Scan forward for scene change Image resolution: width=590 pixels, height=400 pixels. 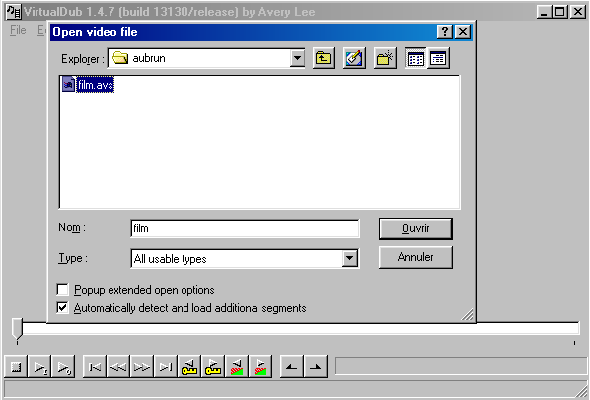260,367
